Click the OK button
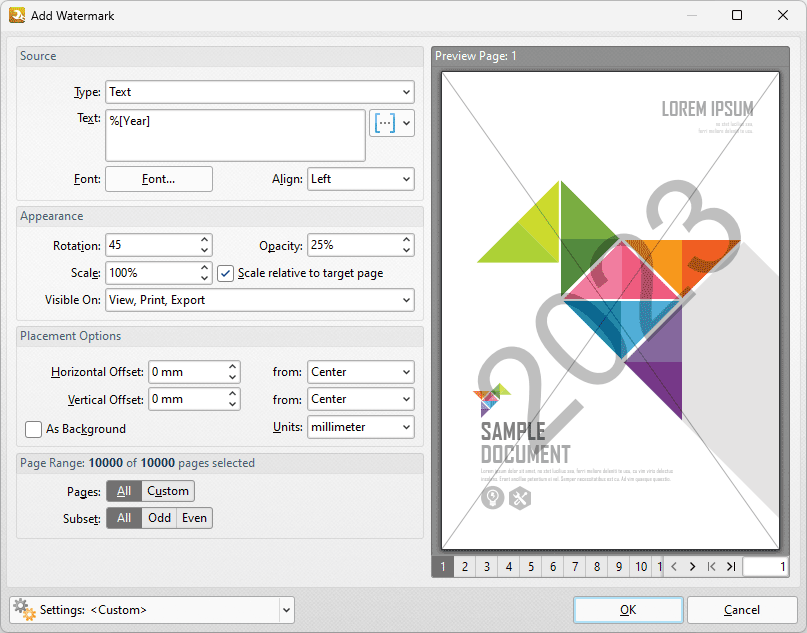Screen dimensions: 807x633 coord(628,610)
